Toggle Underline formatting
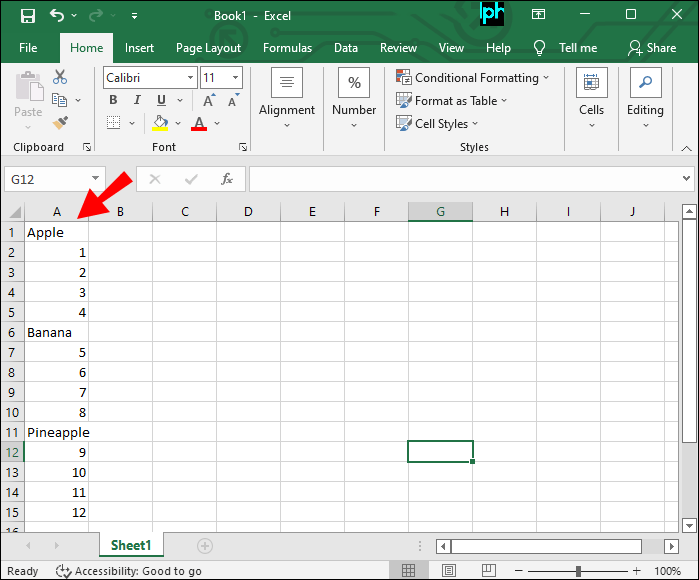This screenshot has width=699, height=580. click(160, 100)
